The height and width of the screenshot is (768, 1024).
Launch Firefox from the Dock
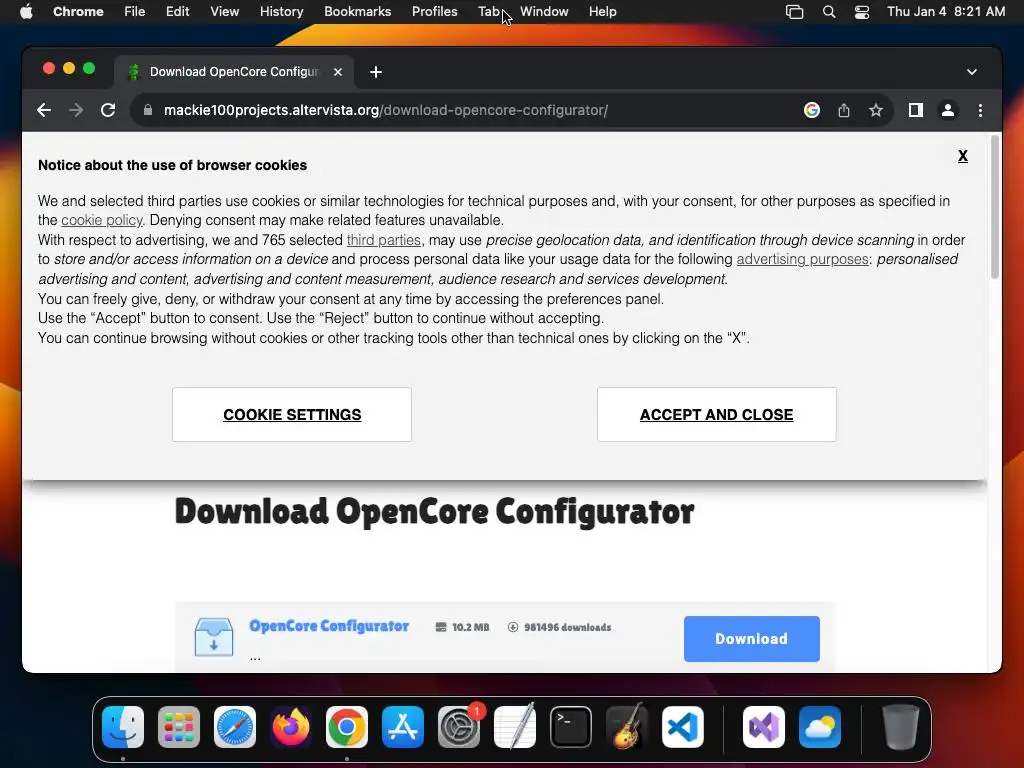pos(291,727)
